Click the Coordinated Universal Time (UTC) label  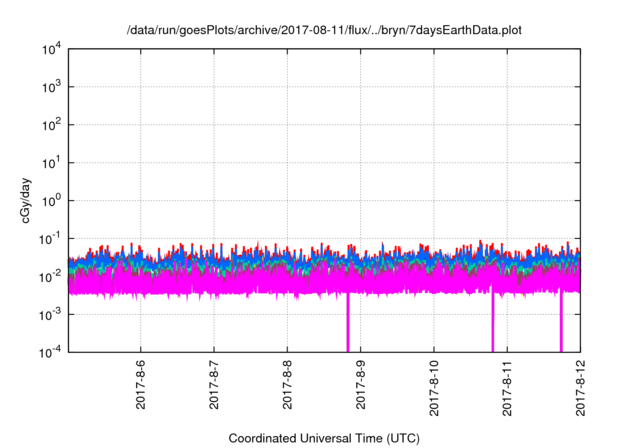click(324, 438)
